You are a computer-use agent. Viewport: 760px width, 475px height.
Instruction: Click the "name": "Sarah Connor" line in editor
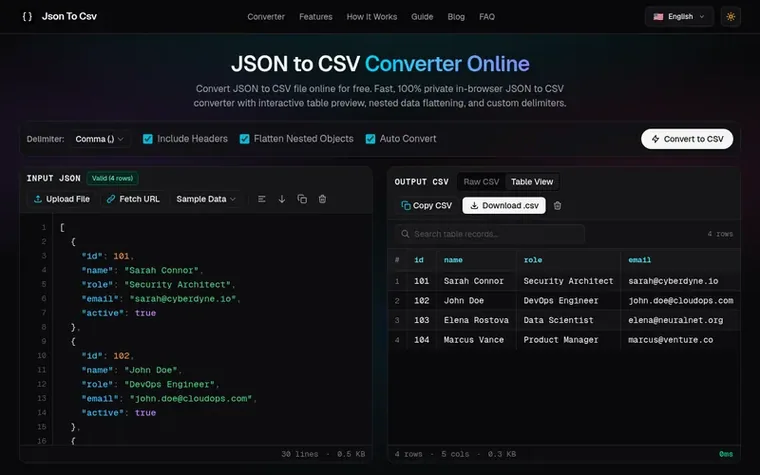click(142, 270)
